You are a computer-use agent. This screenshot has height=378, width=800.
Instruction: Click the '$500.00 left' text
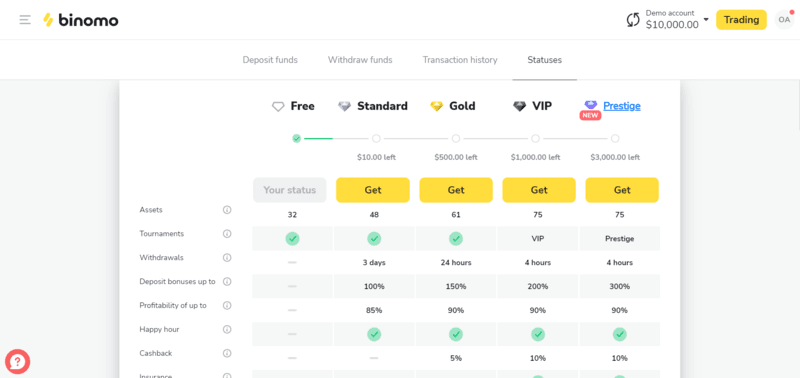click(x=456, y=158)
